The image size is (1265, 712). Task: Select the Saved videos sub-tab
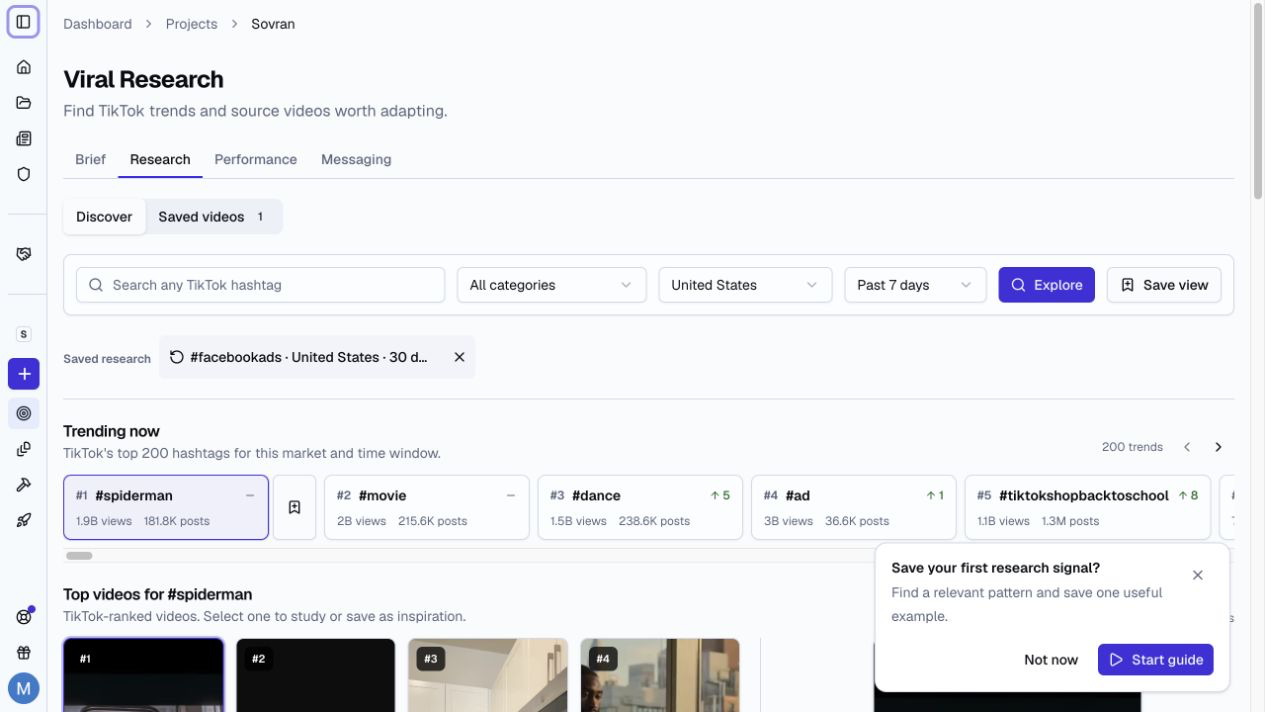pyautogui.click(x=213, y=217)
